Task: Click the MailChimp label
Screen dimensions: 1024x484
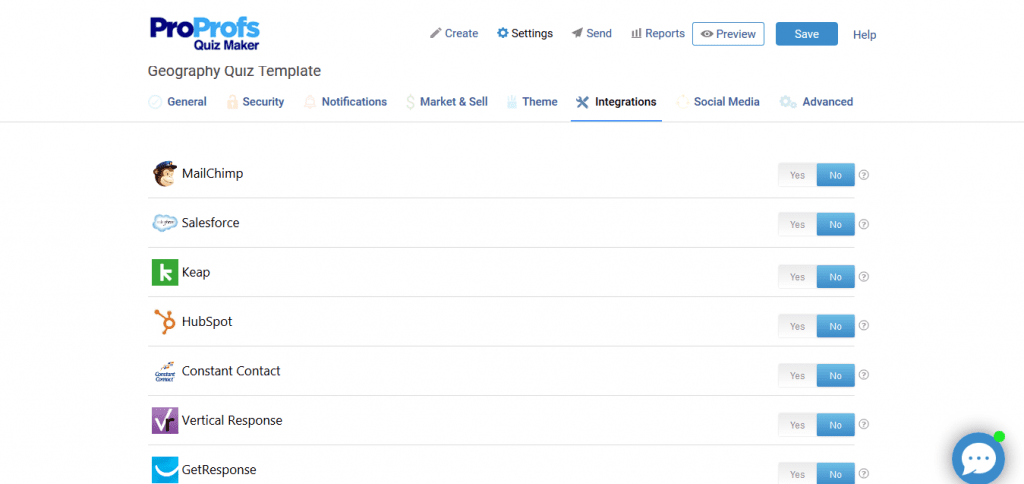Action: point(212,174)
